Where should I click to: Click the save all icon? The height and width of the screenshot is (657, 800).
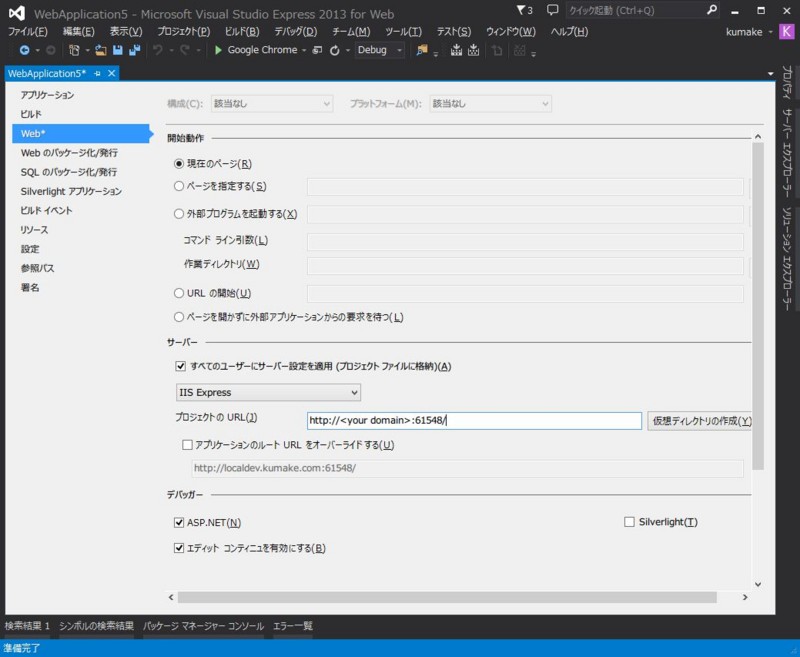pyautogui.click(x=135, y=50)
